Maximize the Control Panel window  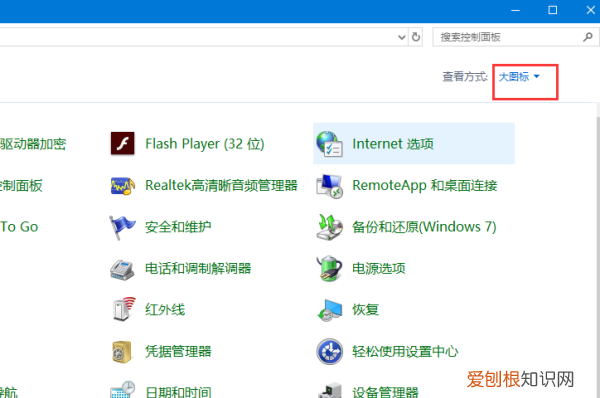pos(553,10)
